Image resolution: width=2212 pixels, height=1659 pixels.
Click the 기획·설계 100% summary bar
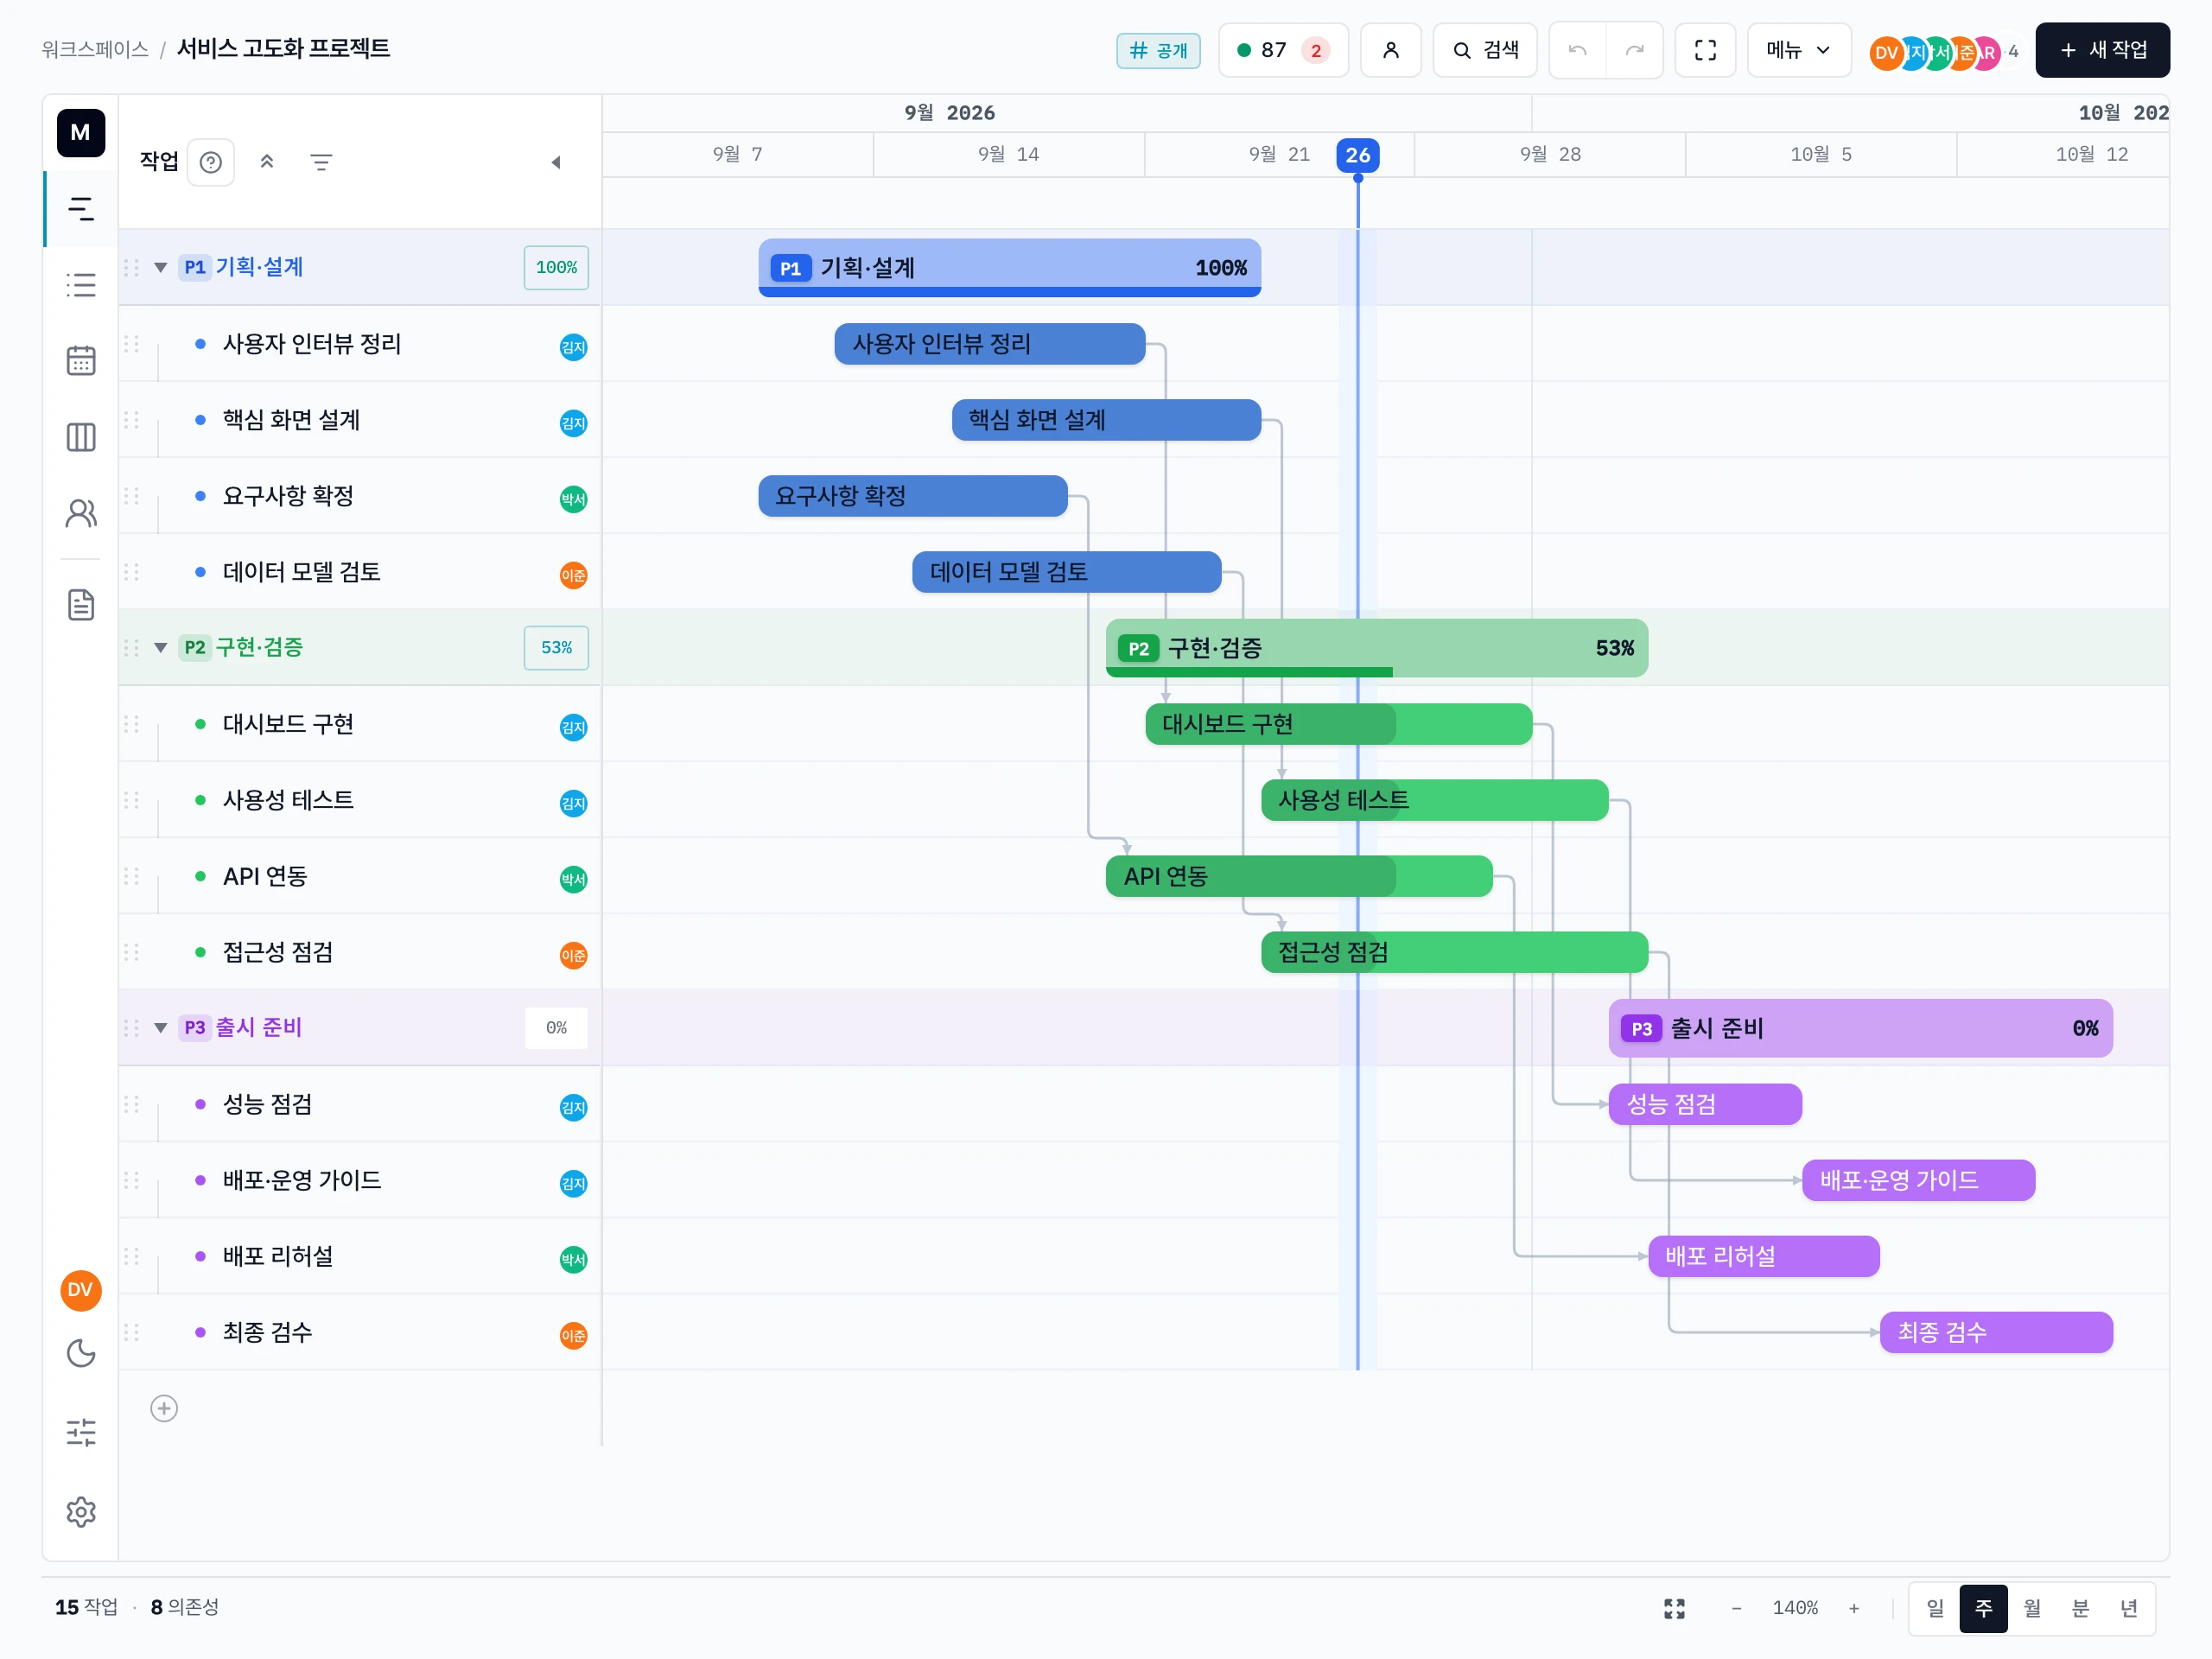(x=1009, y=268)
